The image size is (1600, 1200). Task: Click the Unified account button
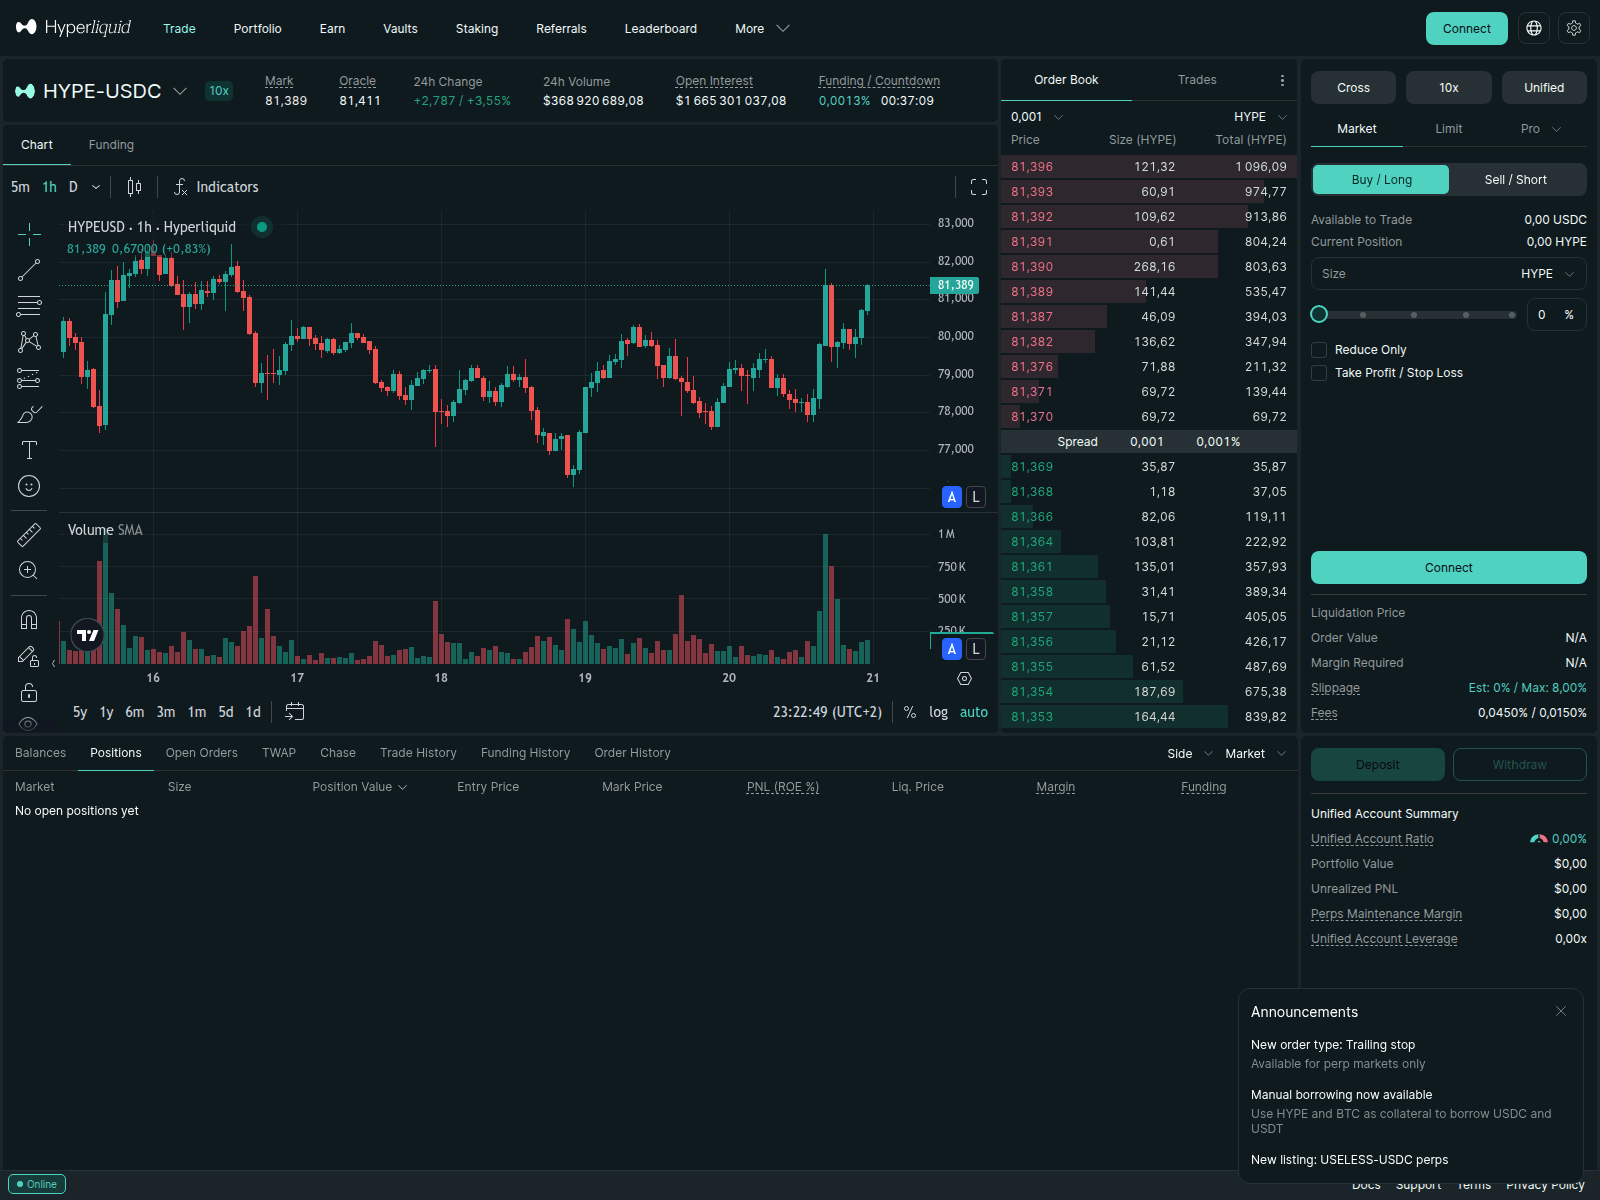click(1544, 88)
